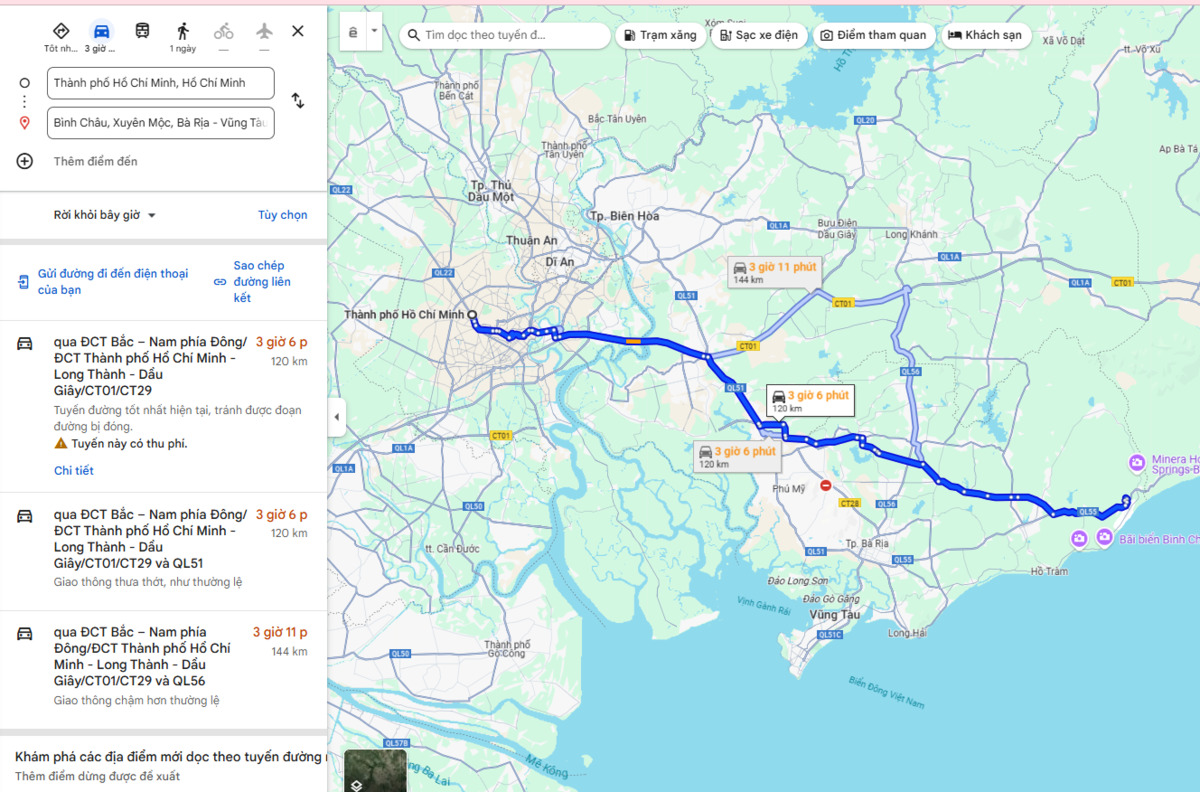Image resolution: width=1200 pixels, height=792 pixels.
Task: Click 'Sao chép đường liên kết'
Action: [262, 282]
